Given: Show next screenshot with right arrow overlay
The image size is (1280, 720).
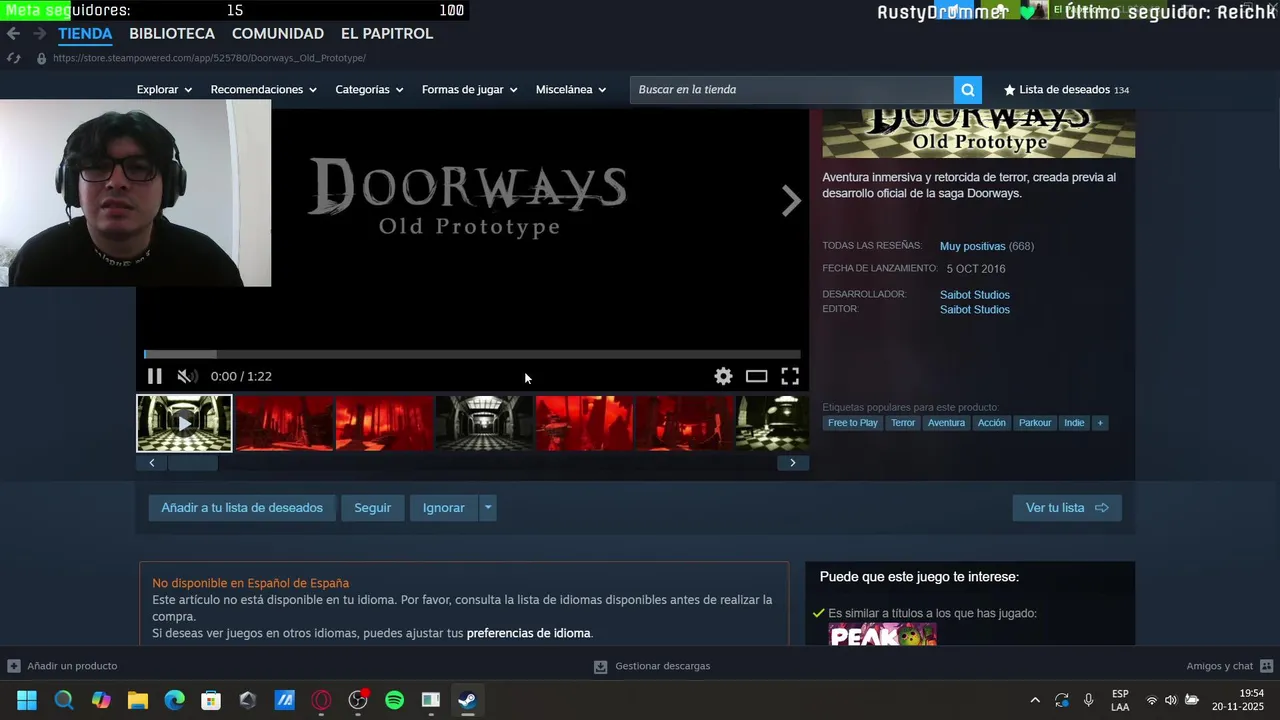Looking at the screenshot, I should 791,201.
